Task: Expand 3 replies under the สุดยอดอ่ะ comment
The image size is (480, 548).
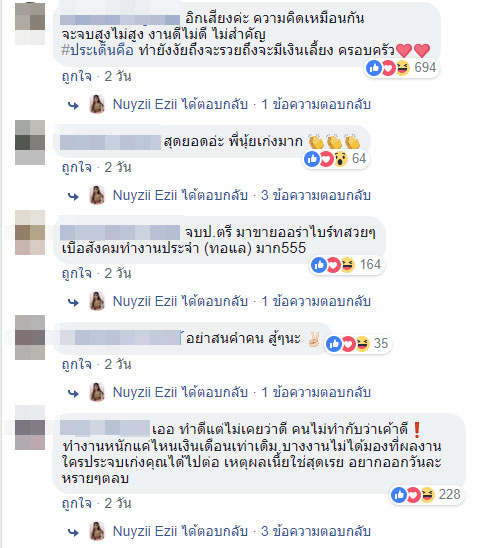Action: coord(316,195)
